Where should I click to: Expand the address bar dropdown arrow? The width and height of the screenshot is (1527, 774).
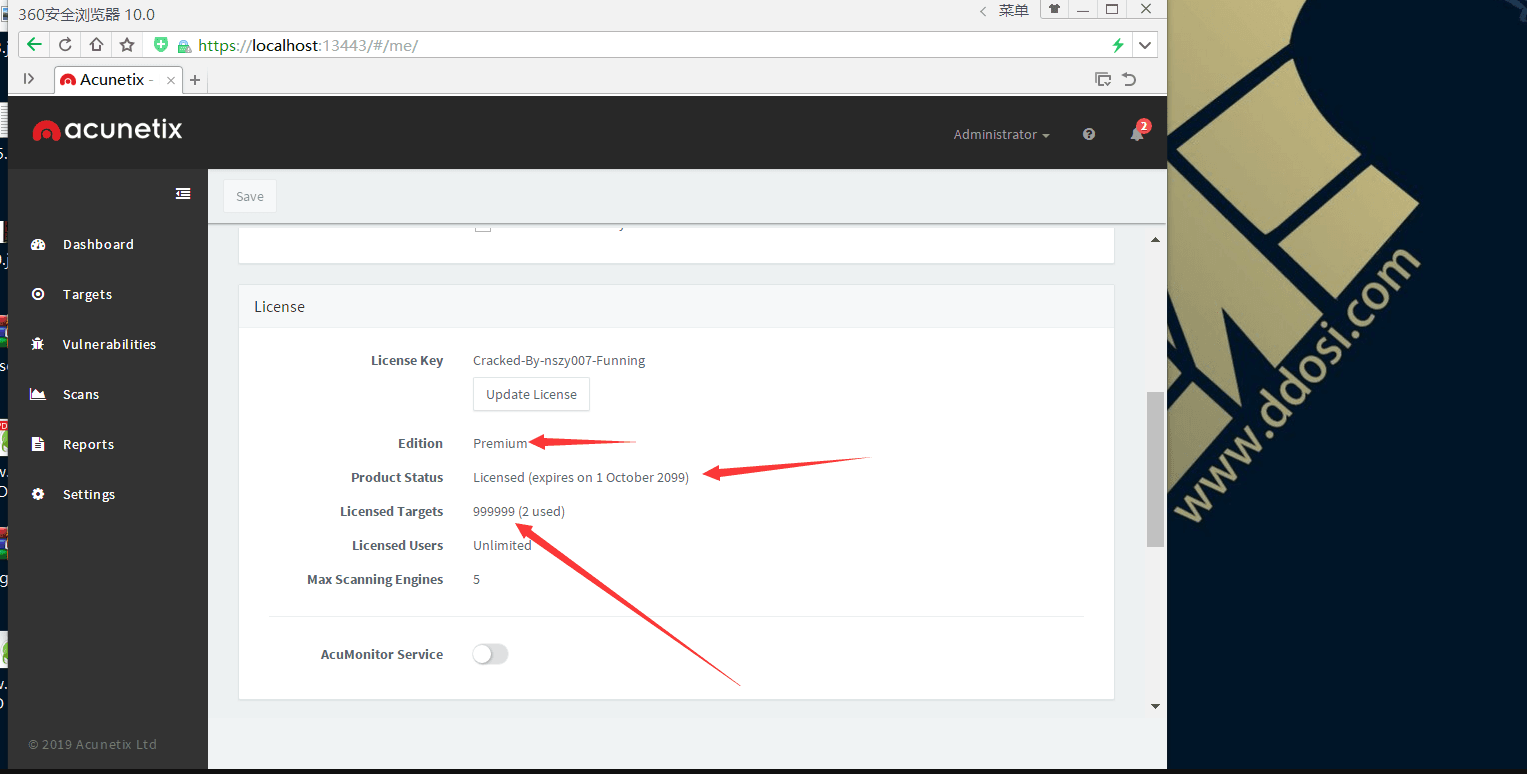1145,45
